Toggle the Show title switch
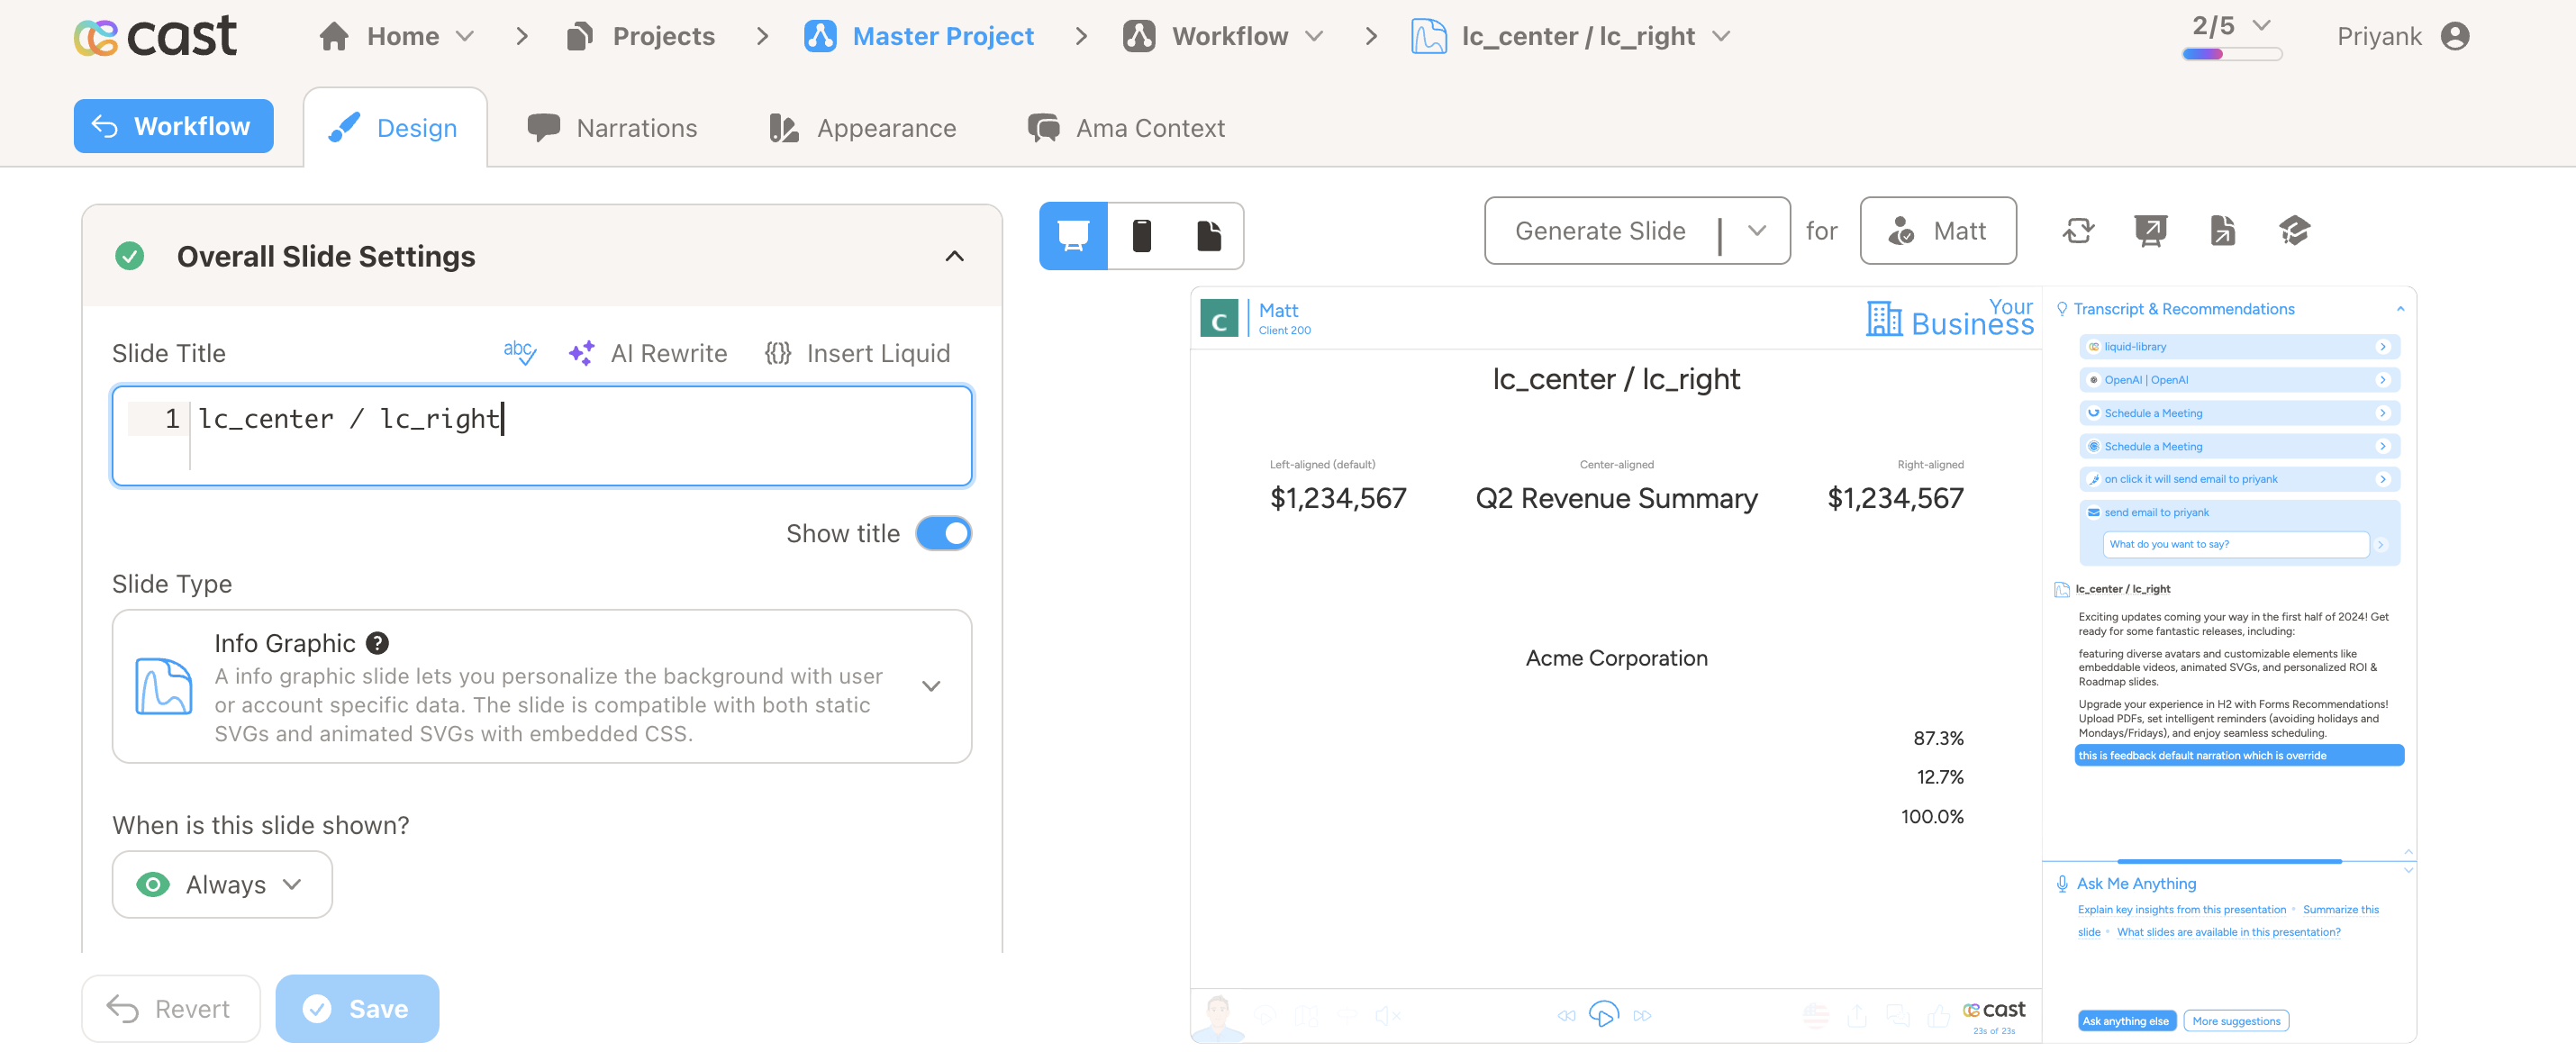 tap(943, 533)
